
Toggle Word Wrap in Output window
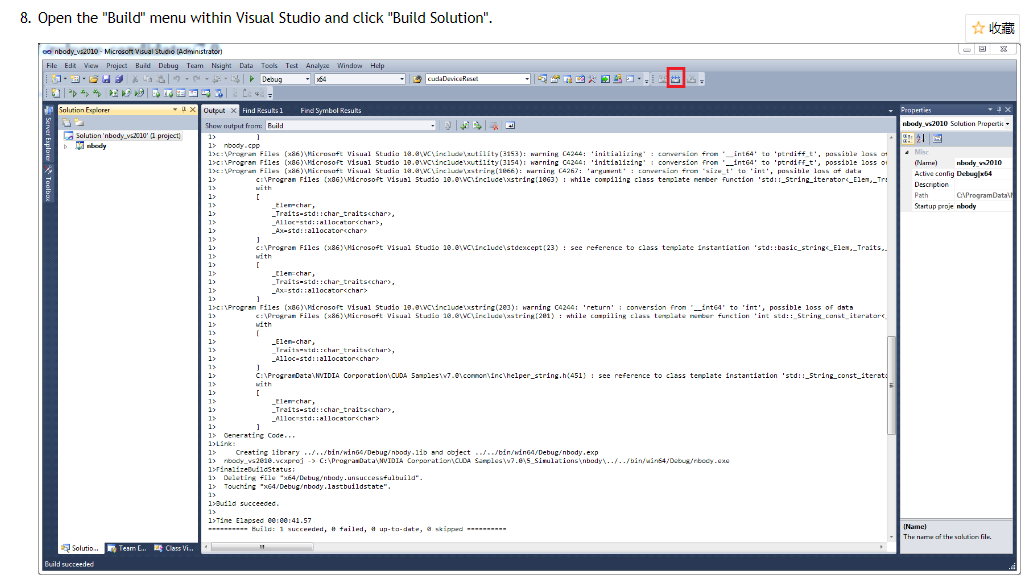point(510,126)
